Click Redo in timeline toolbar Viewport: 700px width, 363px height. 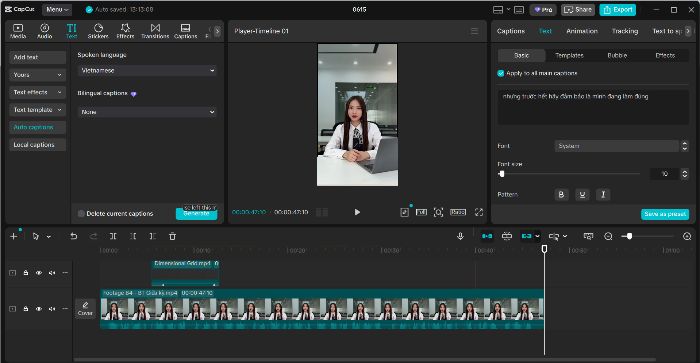click(93, 236)
